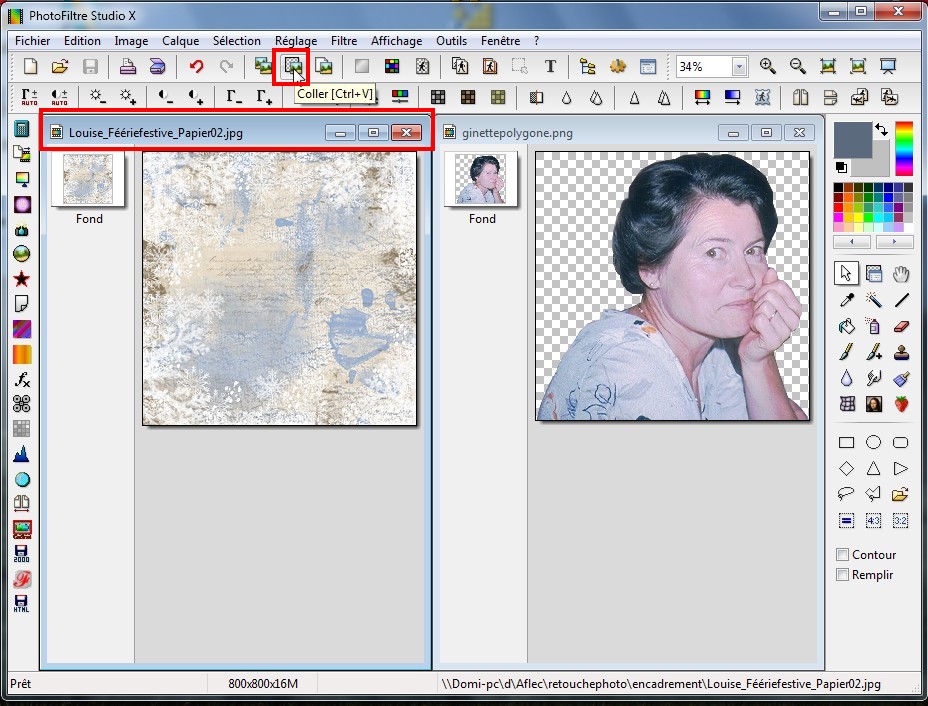Open the Sélection menu

click(x=237, y=41)
